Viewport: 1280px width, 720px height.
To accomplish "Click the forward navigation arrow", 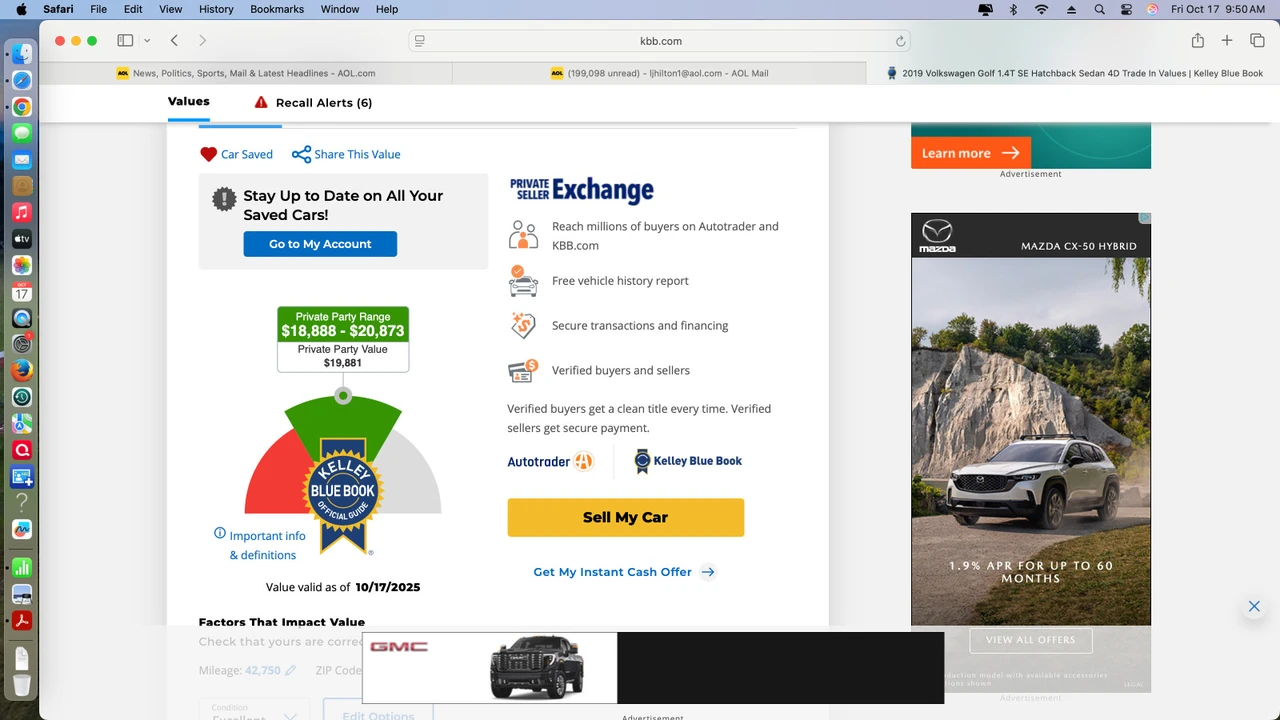I will [x=203, y=41].
